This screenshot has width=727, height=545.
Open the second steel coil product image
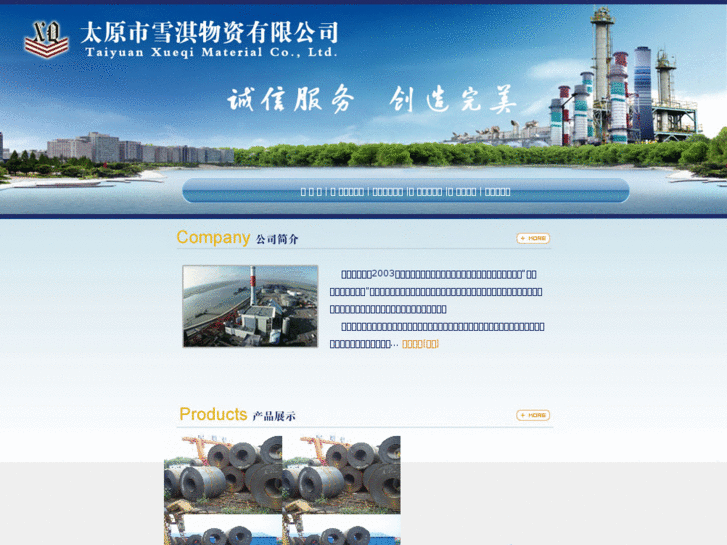[x=341, y=474]
